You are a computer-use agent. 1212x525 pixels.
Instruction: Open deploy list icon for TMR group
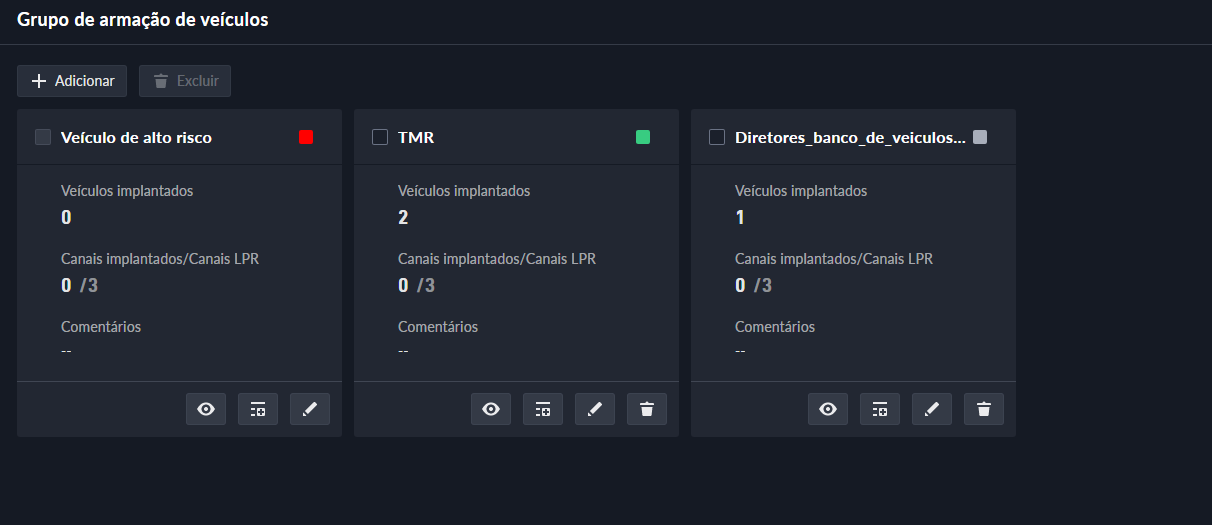click(543, 409)
